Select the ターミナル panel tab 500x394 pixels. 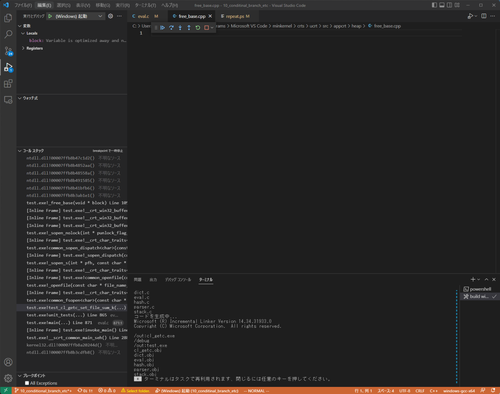(x=206, y=280)
